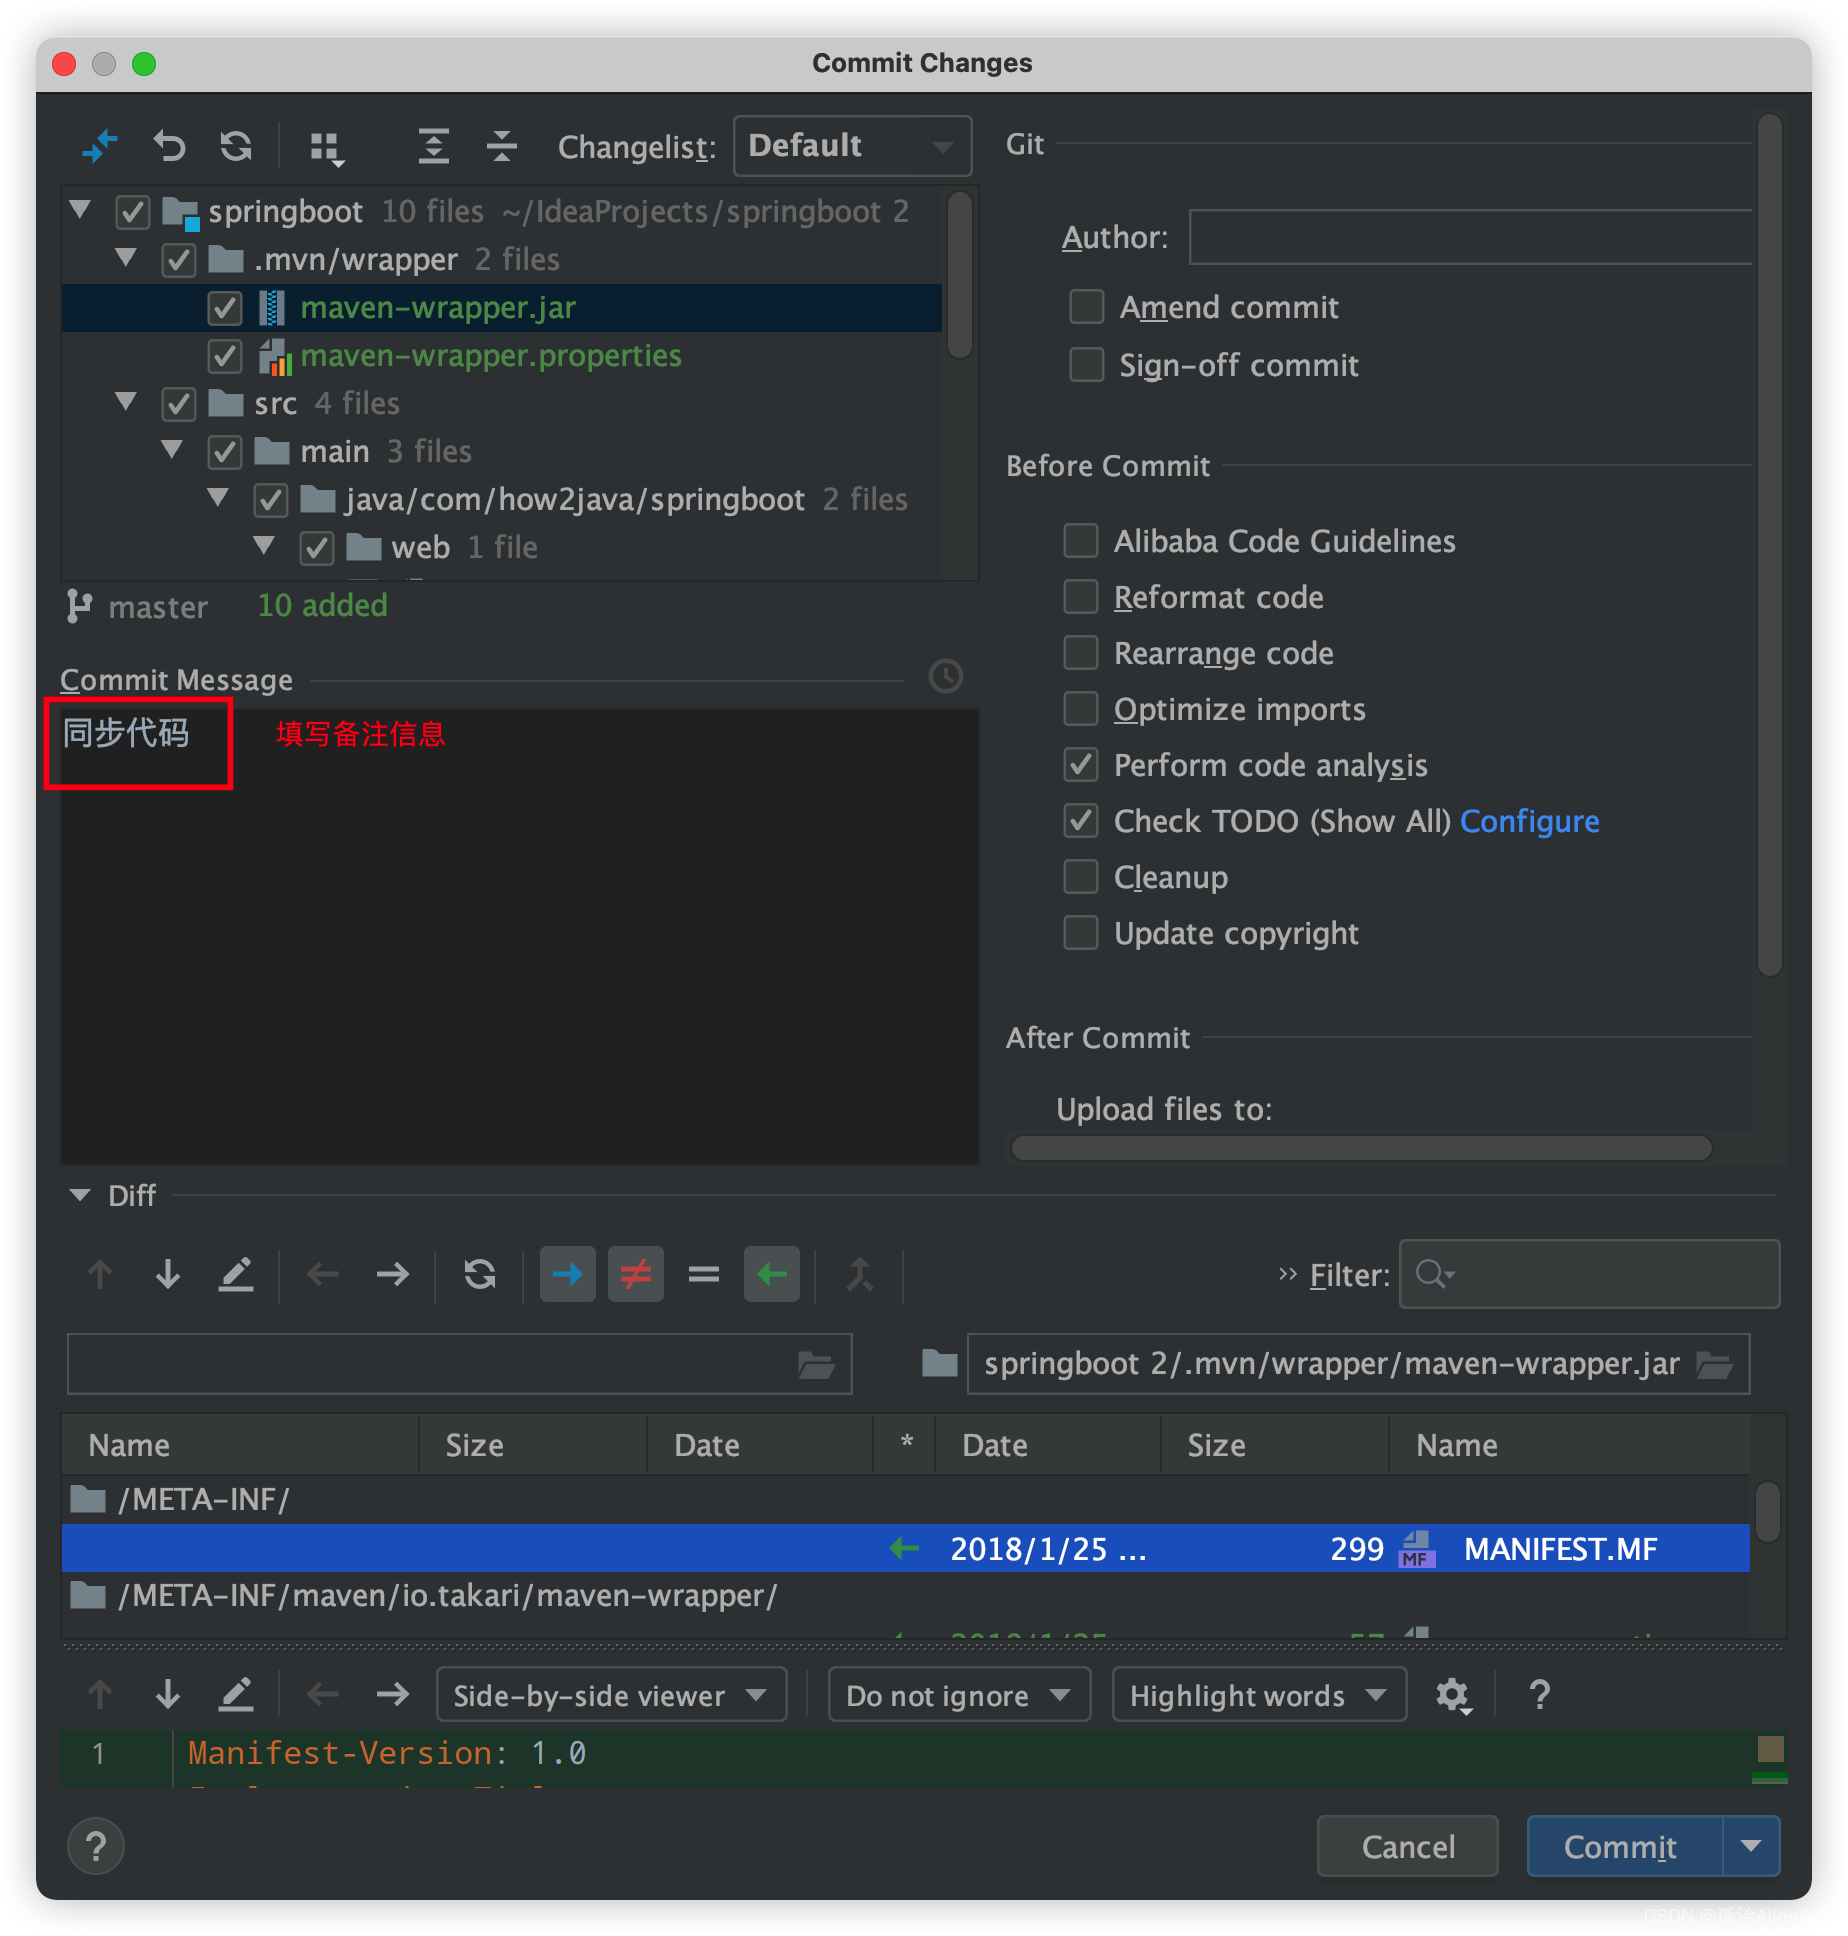Go to next difference arrow in Diff toolbar
The height and width of the screenshot is (1936, 1848).
coord(168,1274)
